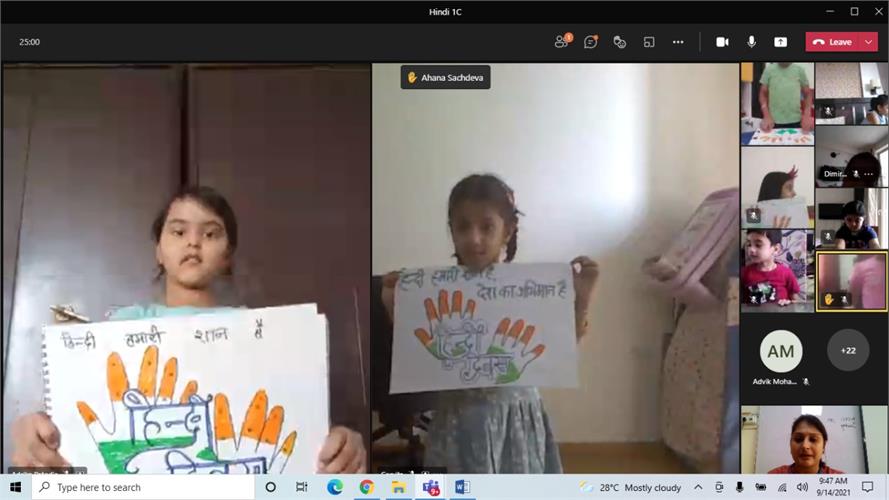Image resolution: width=889 pixels, height=500 pixels.
Task: Open the reactions and raise hand menu
Action: [x=620, y=42]
